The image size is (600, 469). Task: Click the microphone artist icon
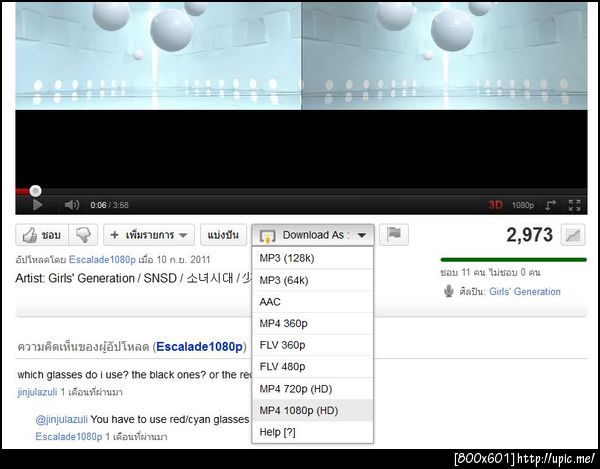(448, 291)
